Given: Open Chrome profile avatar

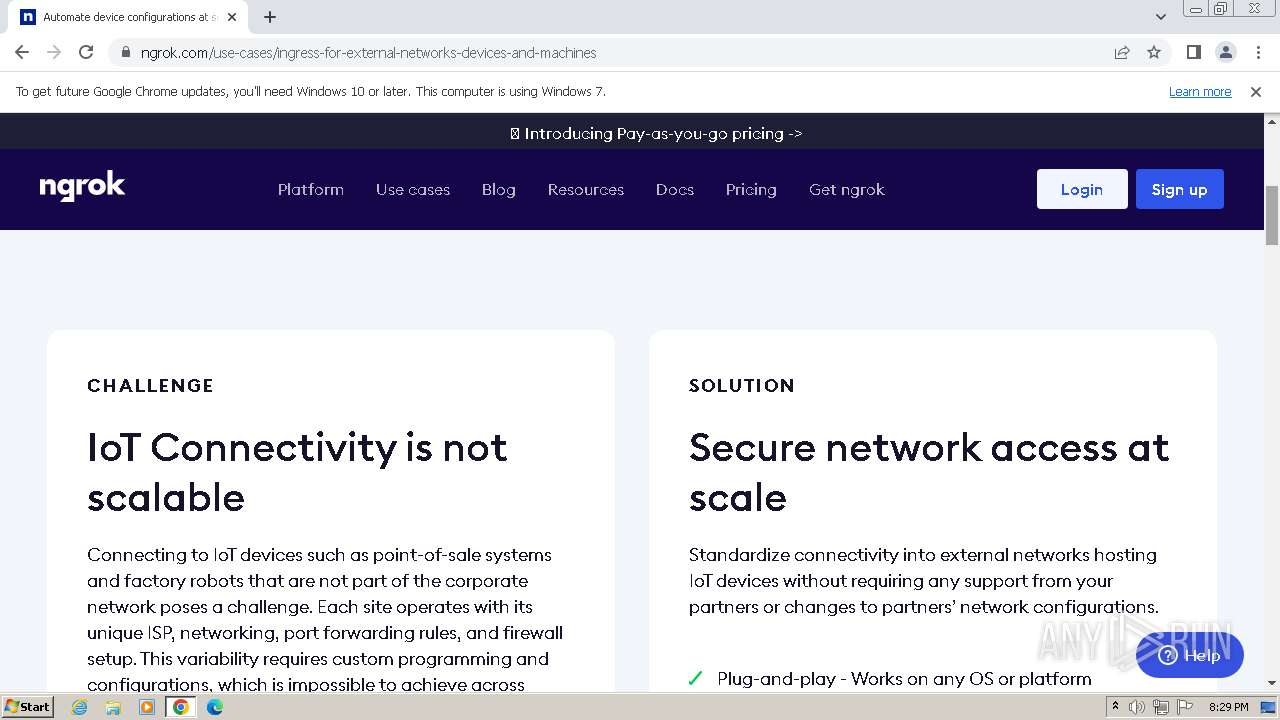Looking at the screenshot, I should pos(1225,53).
